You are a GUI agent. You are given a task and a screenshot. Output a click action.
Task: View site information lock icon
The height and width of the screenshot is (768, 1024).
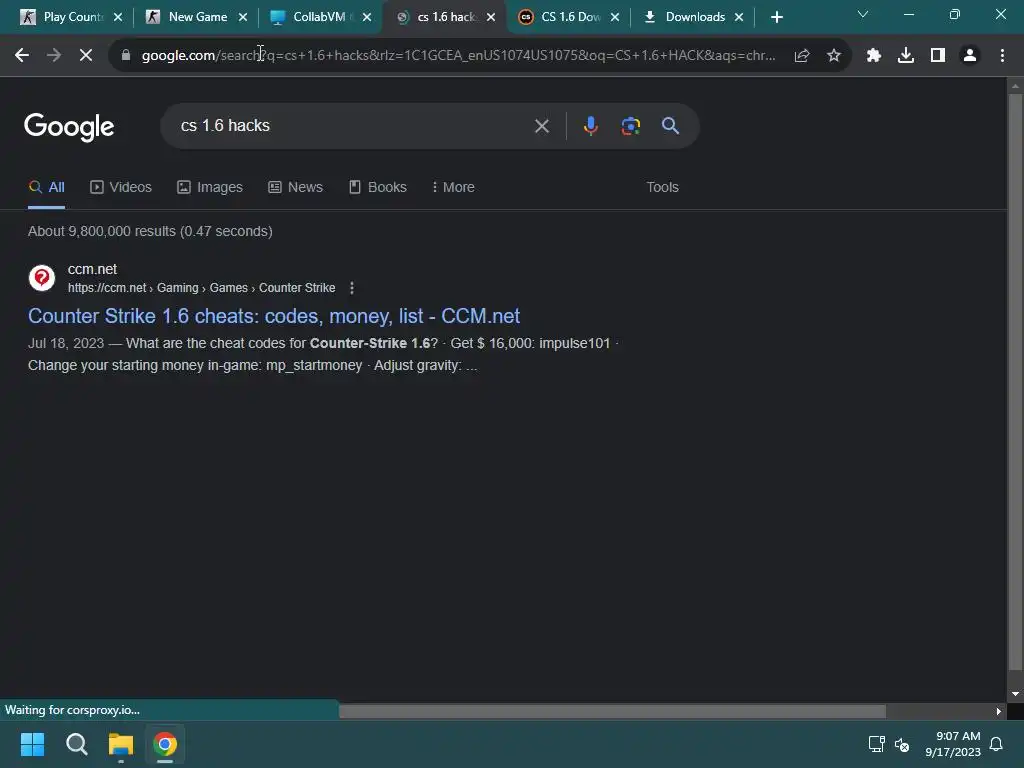point(126,56)
